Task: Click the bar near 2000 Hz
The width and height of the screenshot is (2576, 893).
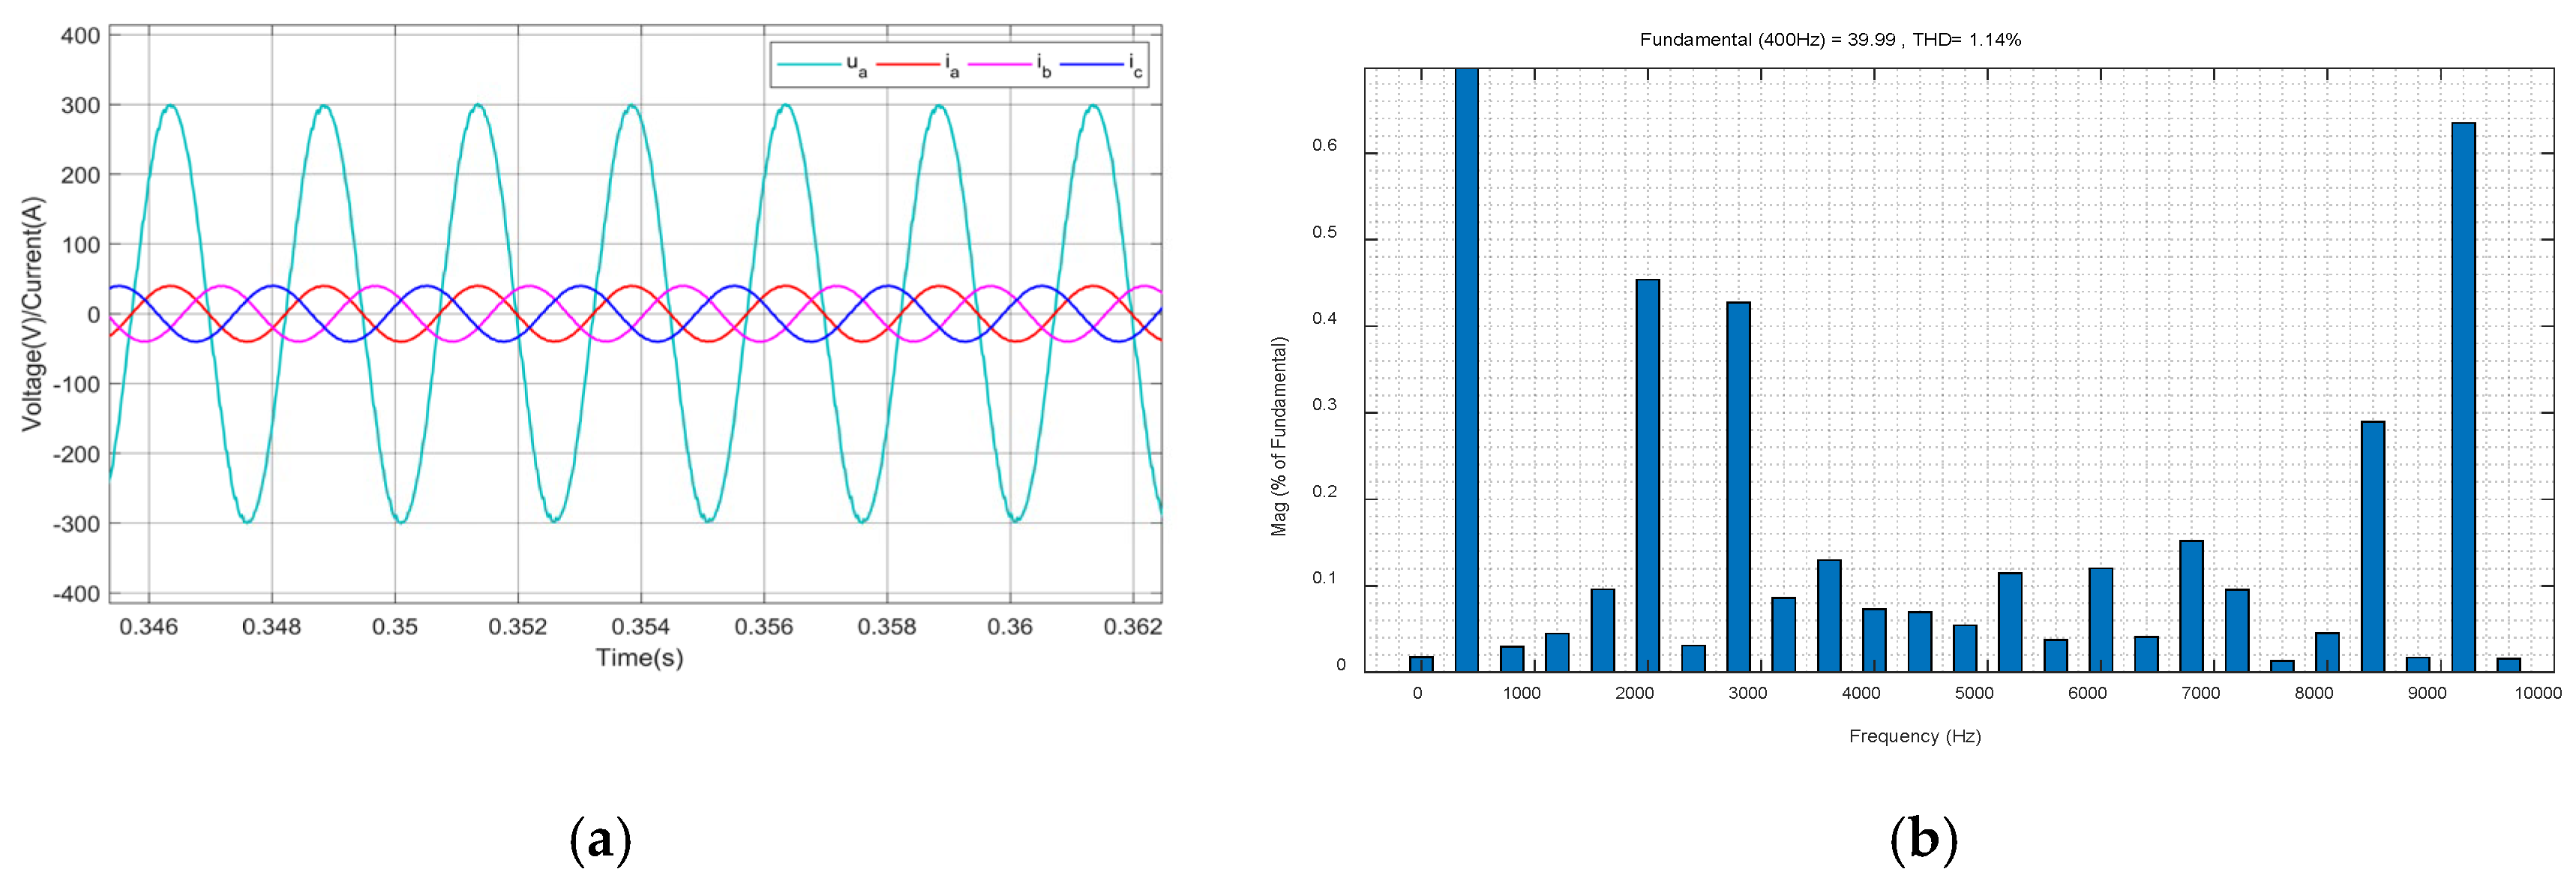Action: click(1648, 476)
